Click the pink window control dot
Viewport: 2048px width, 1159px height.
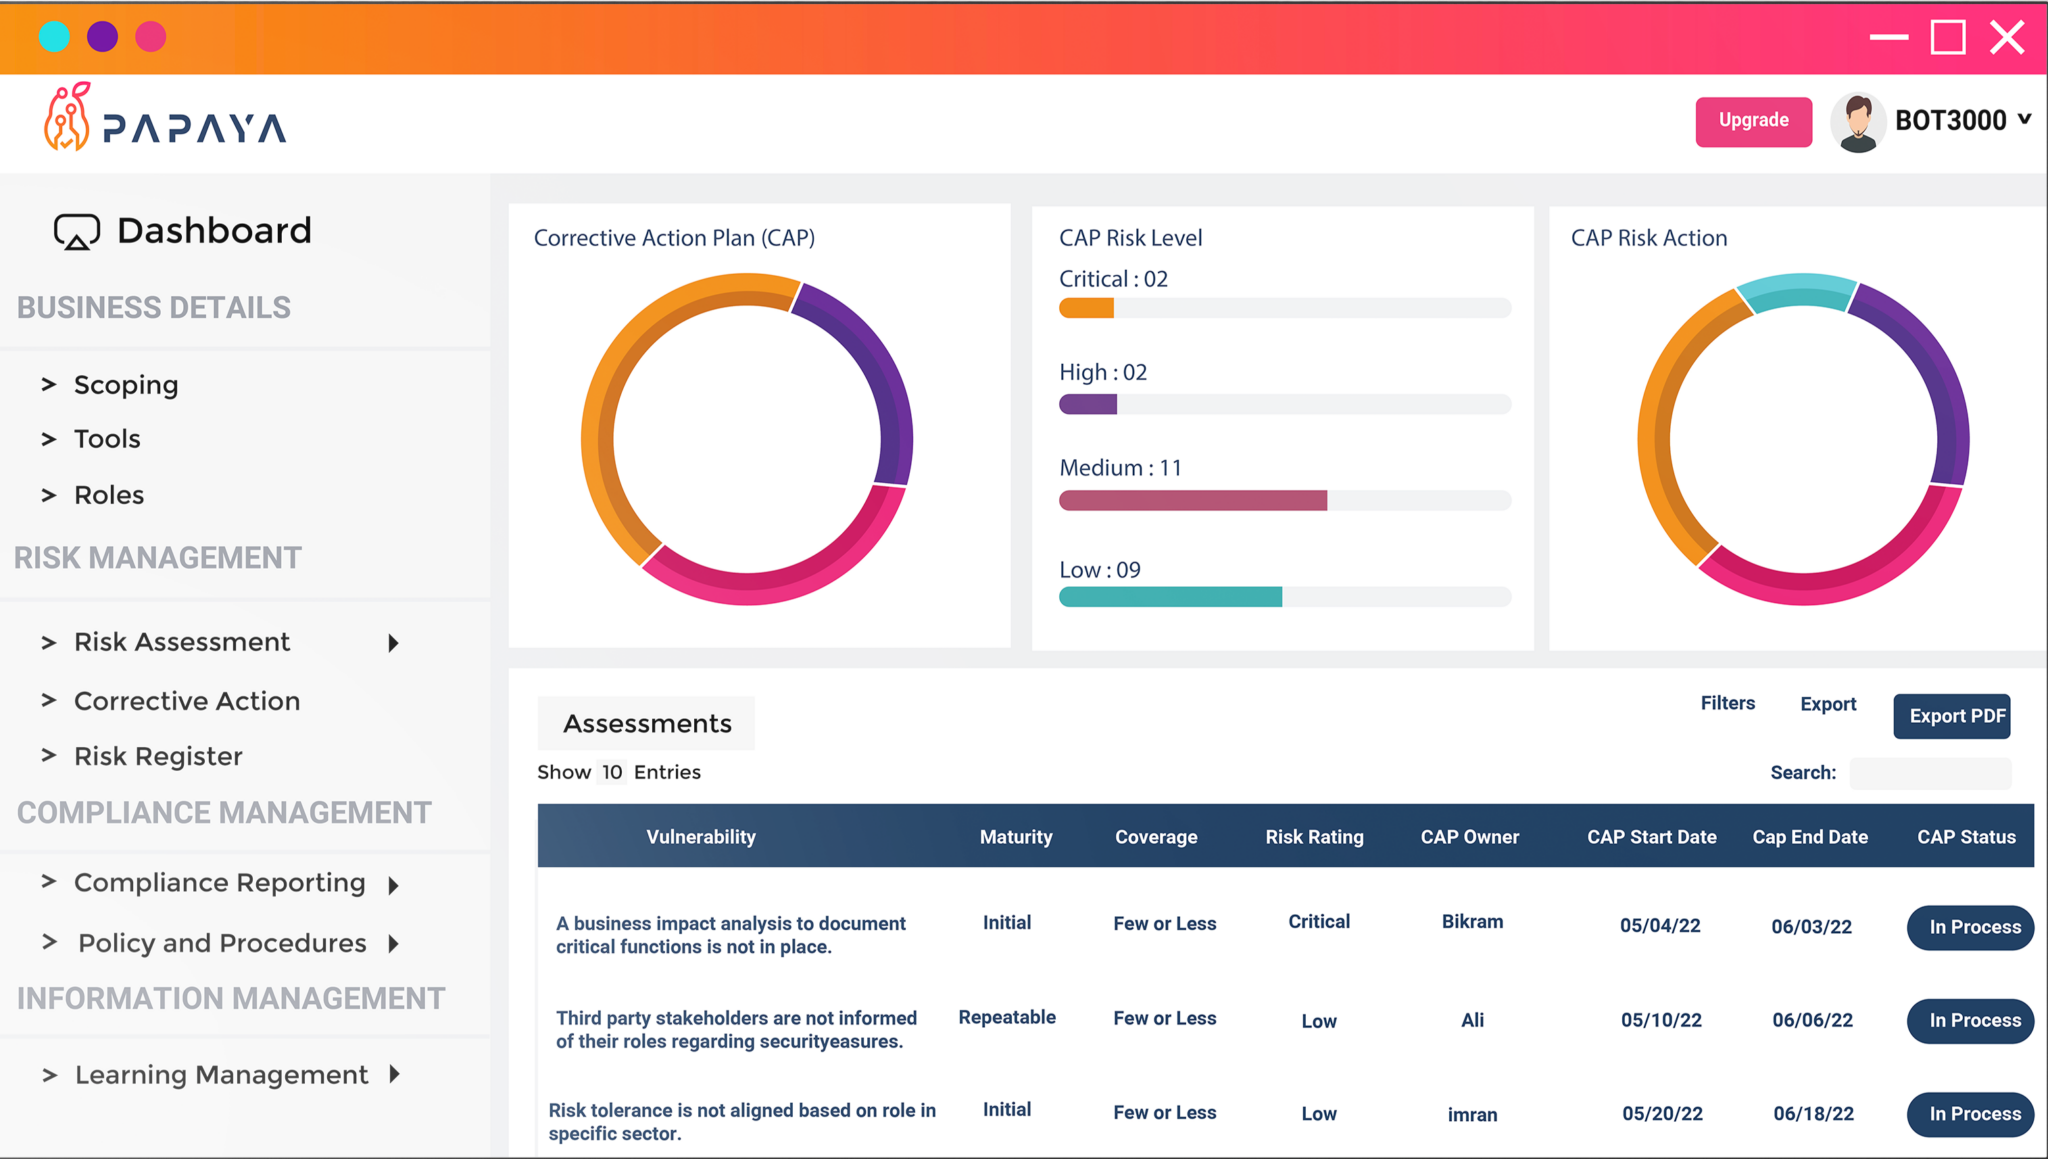coord(151,36)
